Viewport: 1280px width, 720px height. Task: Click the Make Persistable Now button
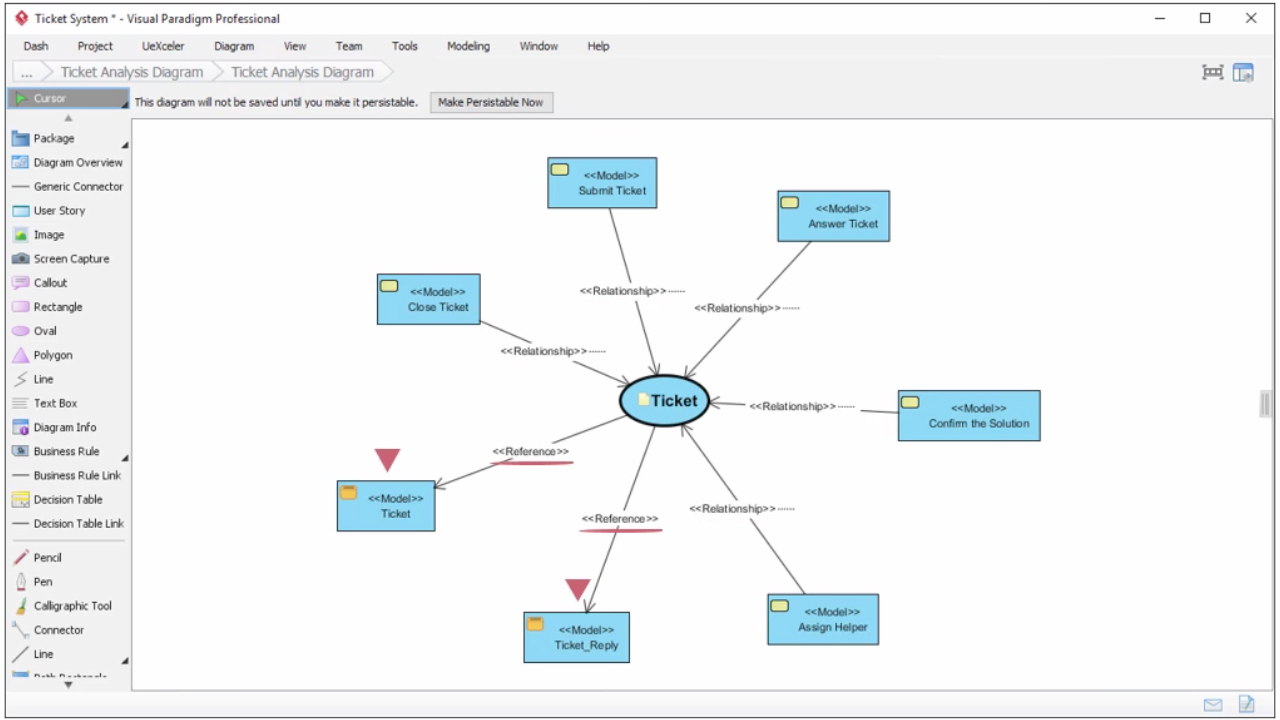point(491,102)
